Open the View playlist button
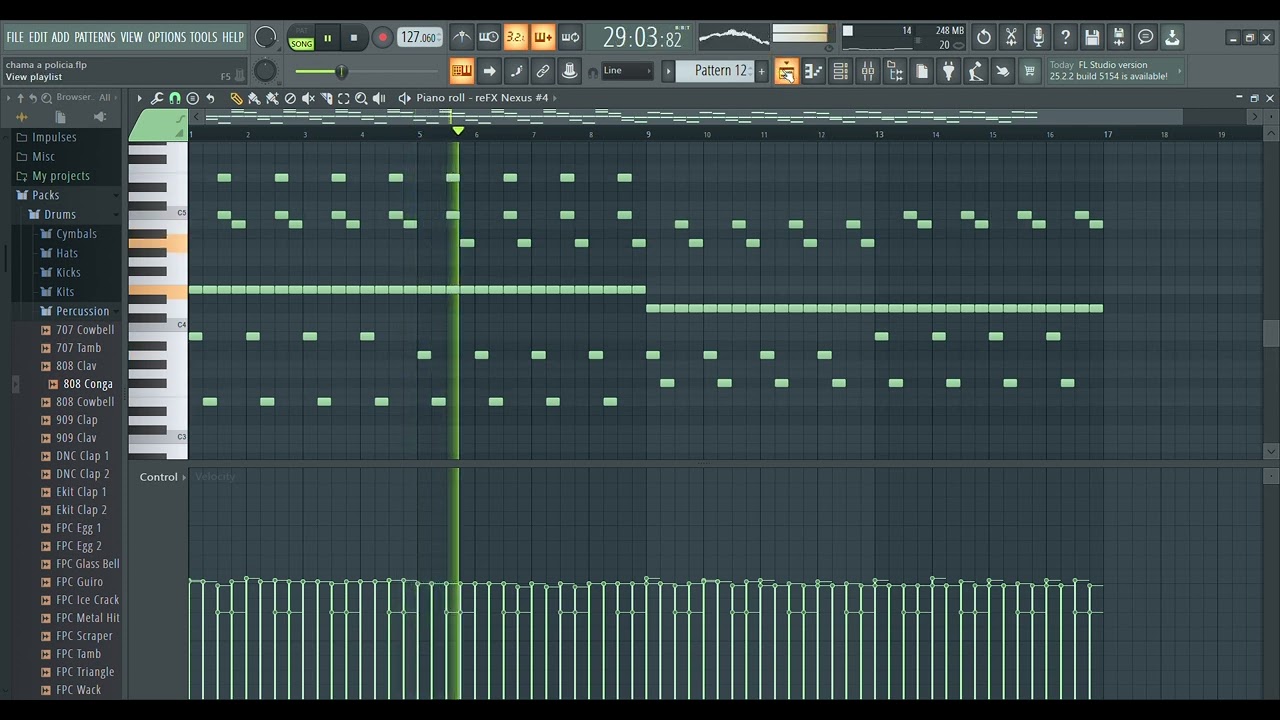The width and height of the screenshot is (1280, 720). [x=786, y=71]
